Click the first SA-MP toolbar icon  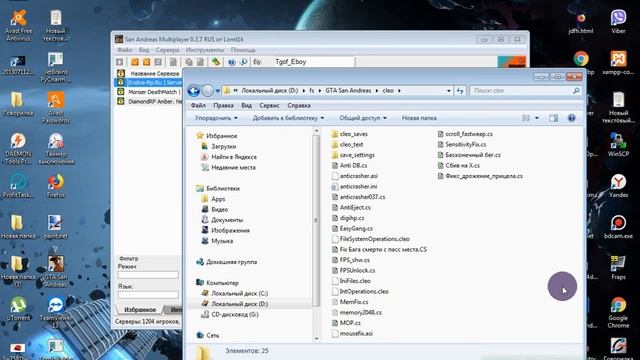[120, 62]
